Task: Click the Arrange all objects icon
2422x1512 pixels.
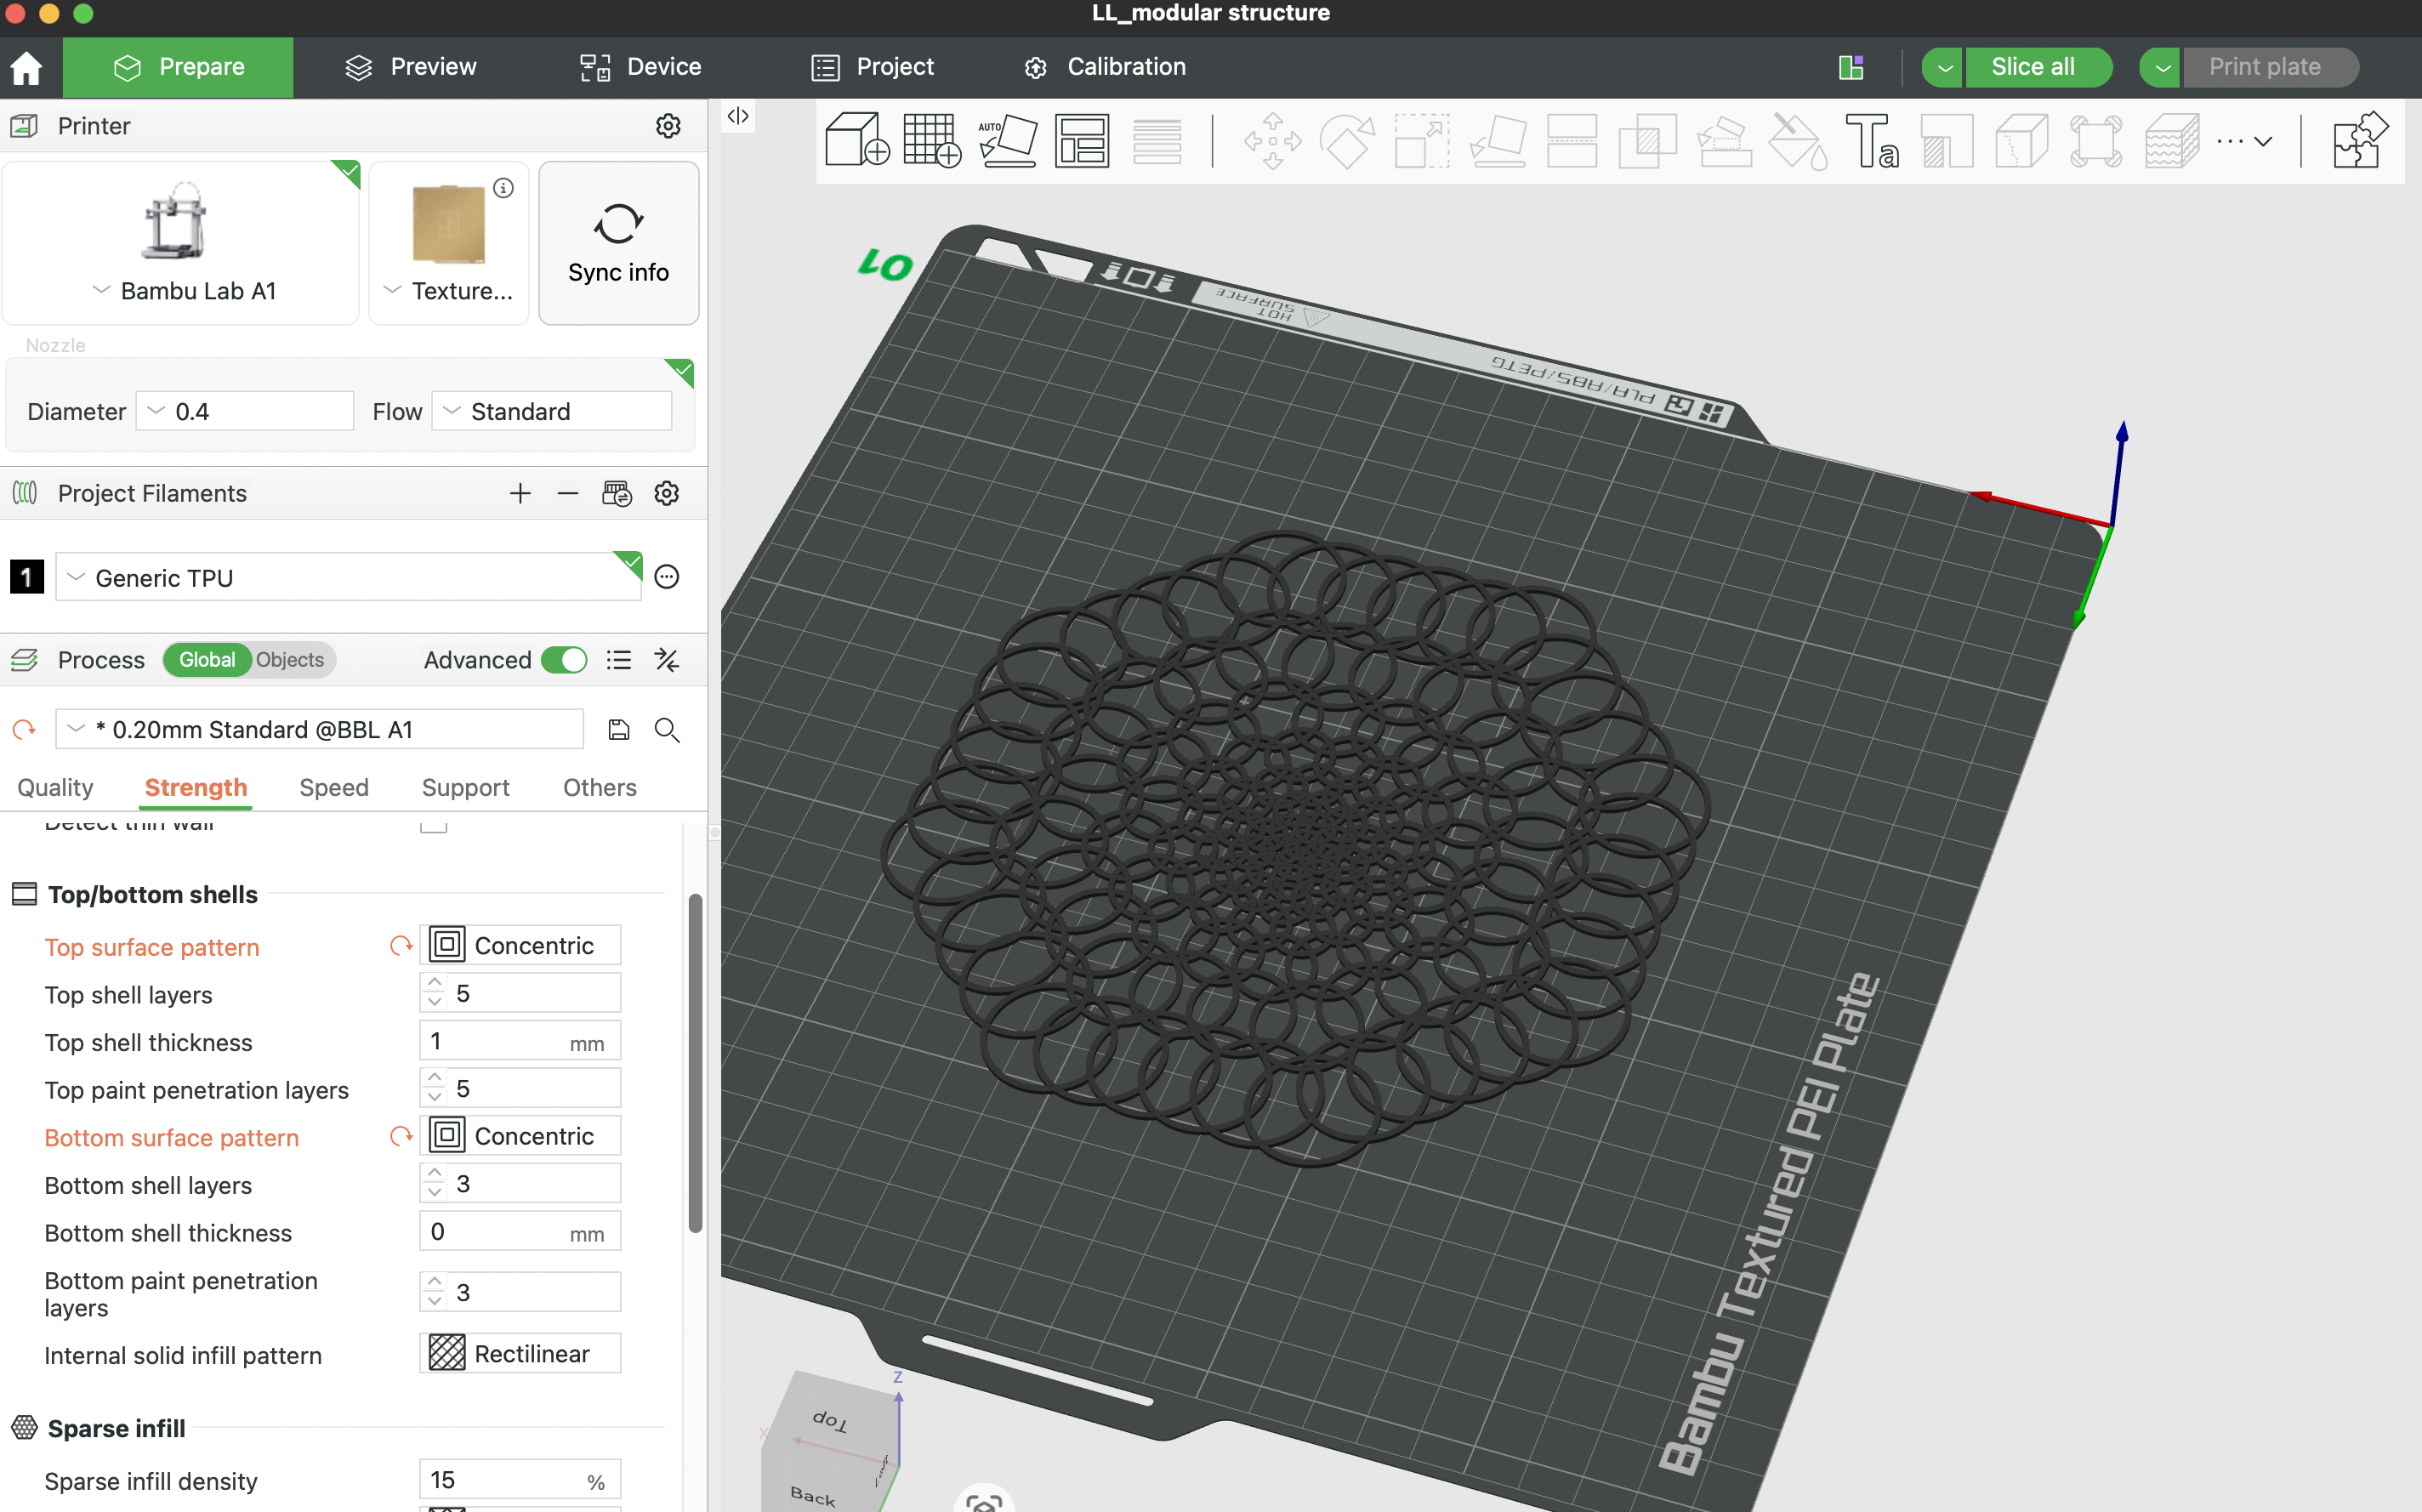Action: click(1081, 141)
